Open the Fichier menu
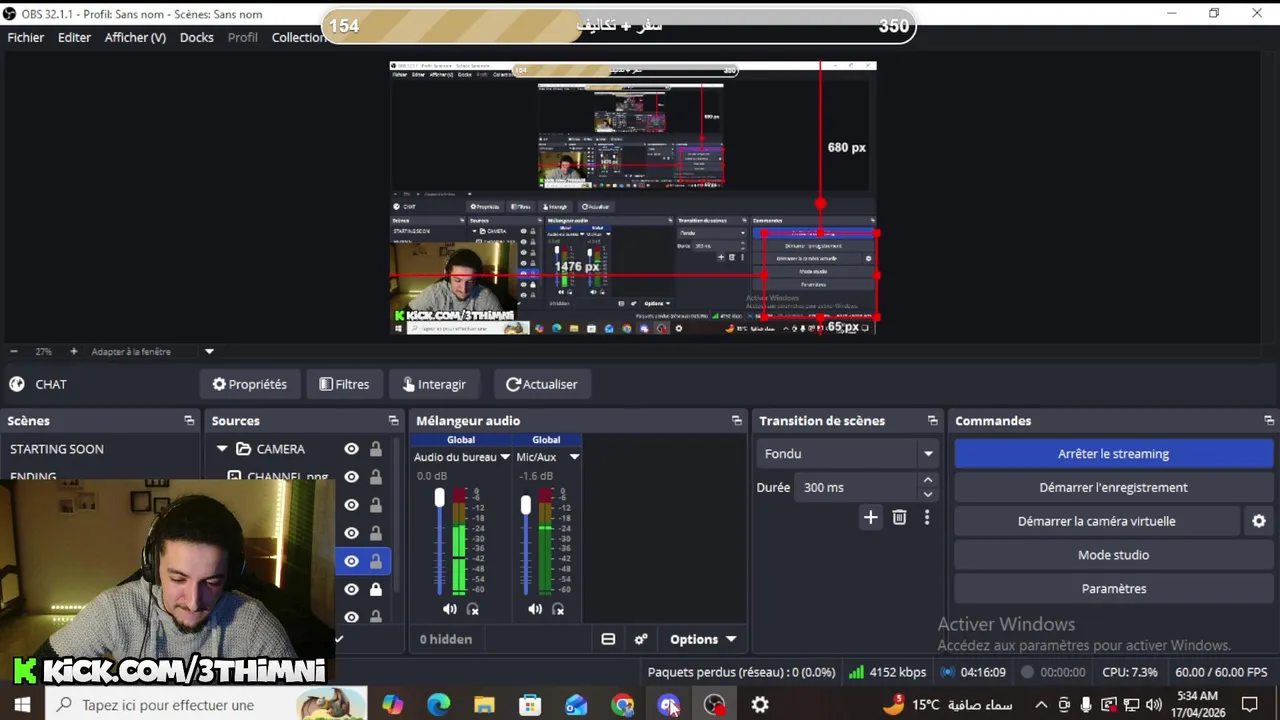 pyautogui.click(x=26, y=37)
